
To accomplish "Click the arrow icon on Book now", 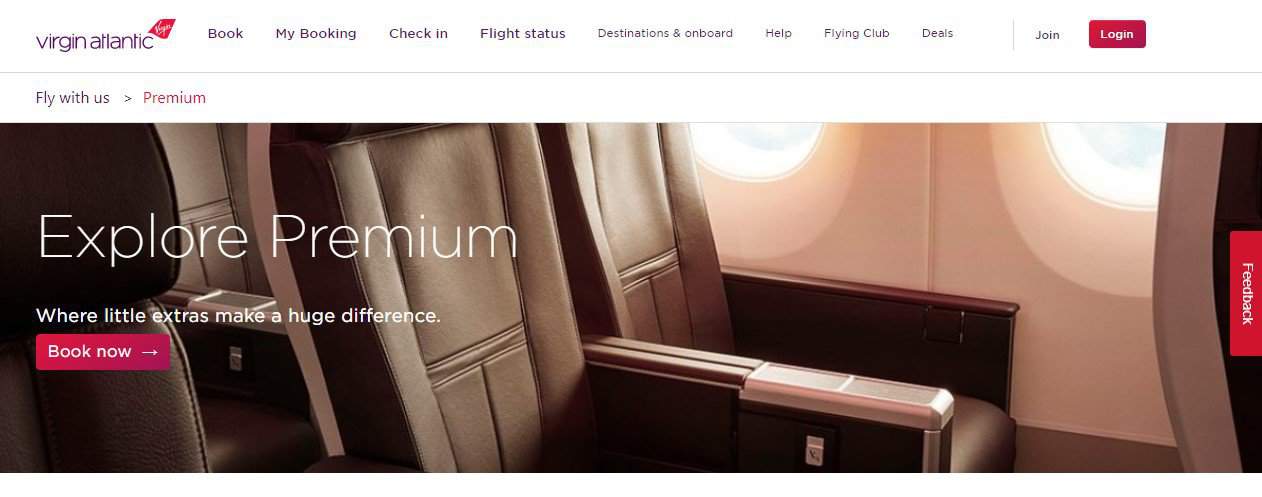I will [x=149, y=352].
